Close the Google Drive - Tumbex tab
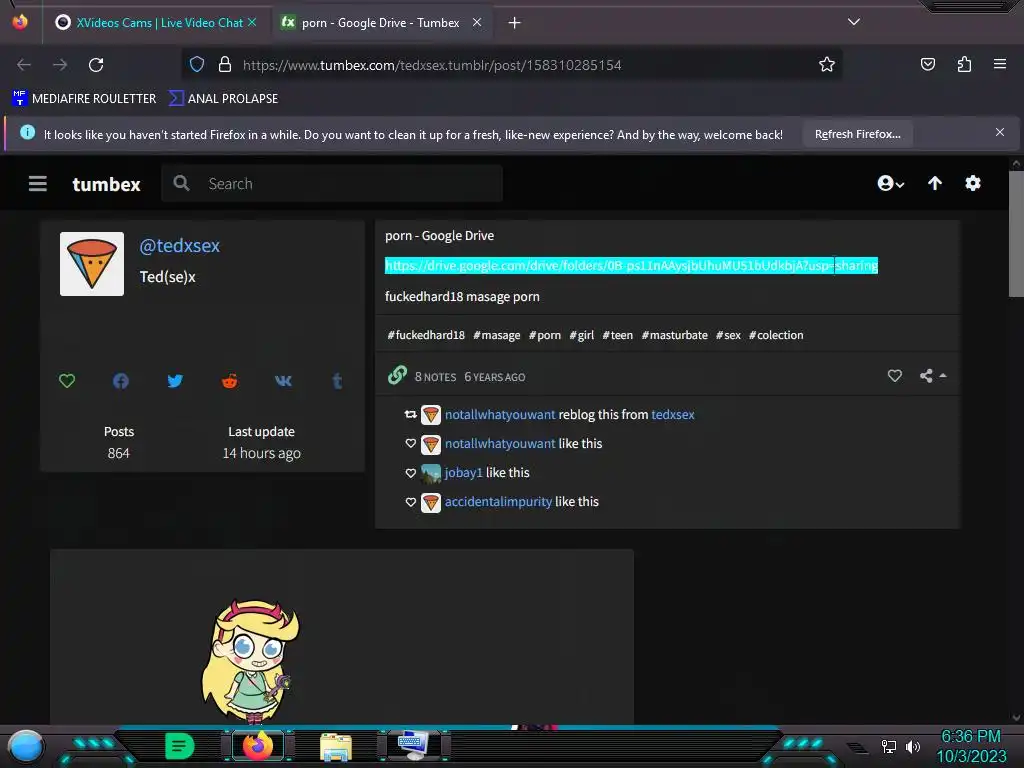Viewport: 1024px width, 768px height. (477, 22)
